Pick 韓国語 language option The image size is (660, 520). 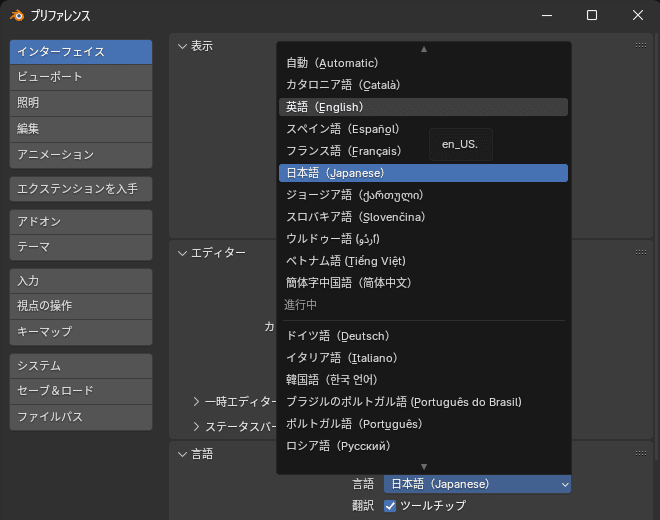[x=423, y=380]
